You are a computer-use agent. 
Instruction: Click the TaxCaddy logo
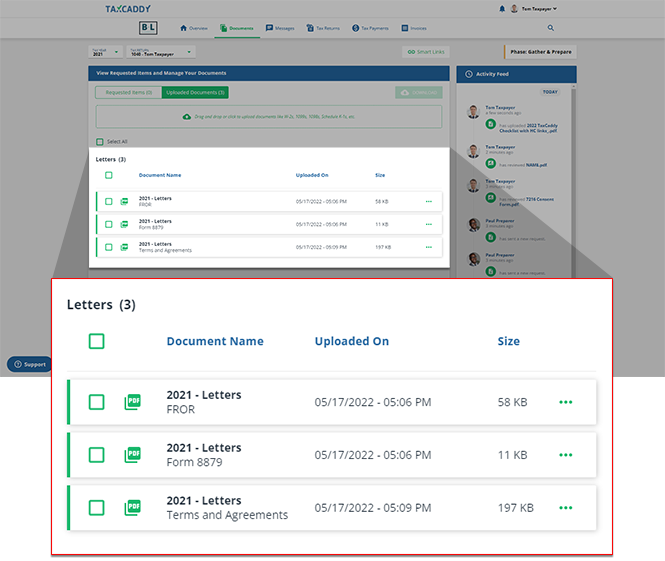[x=130, y=9]
